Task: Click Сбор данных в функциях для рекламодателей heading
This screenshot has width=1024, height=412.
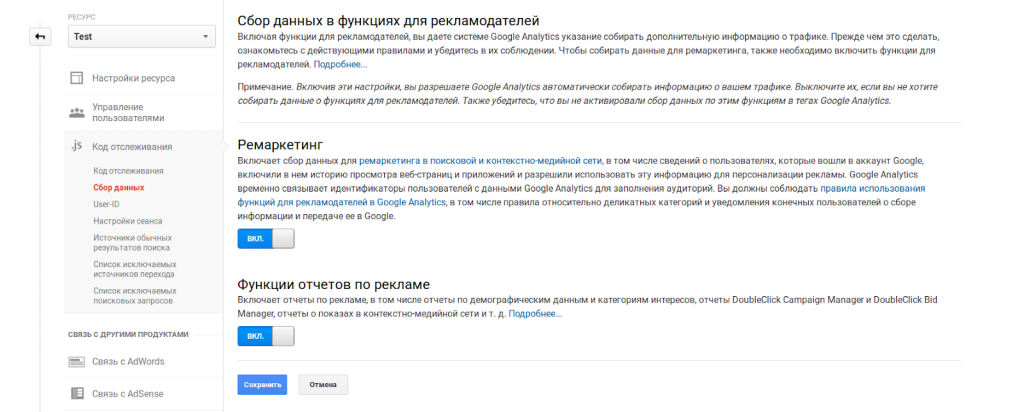Action: 389,20
